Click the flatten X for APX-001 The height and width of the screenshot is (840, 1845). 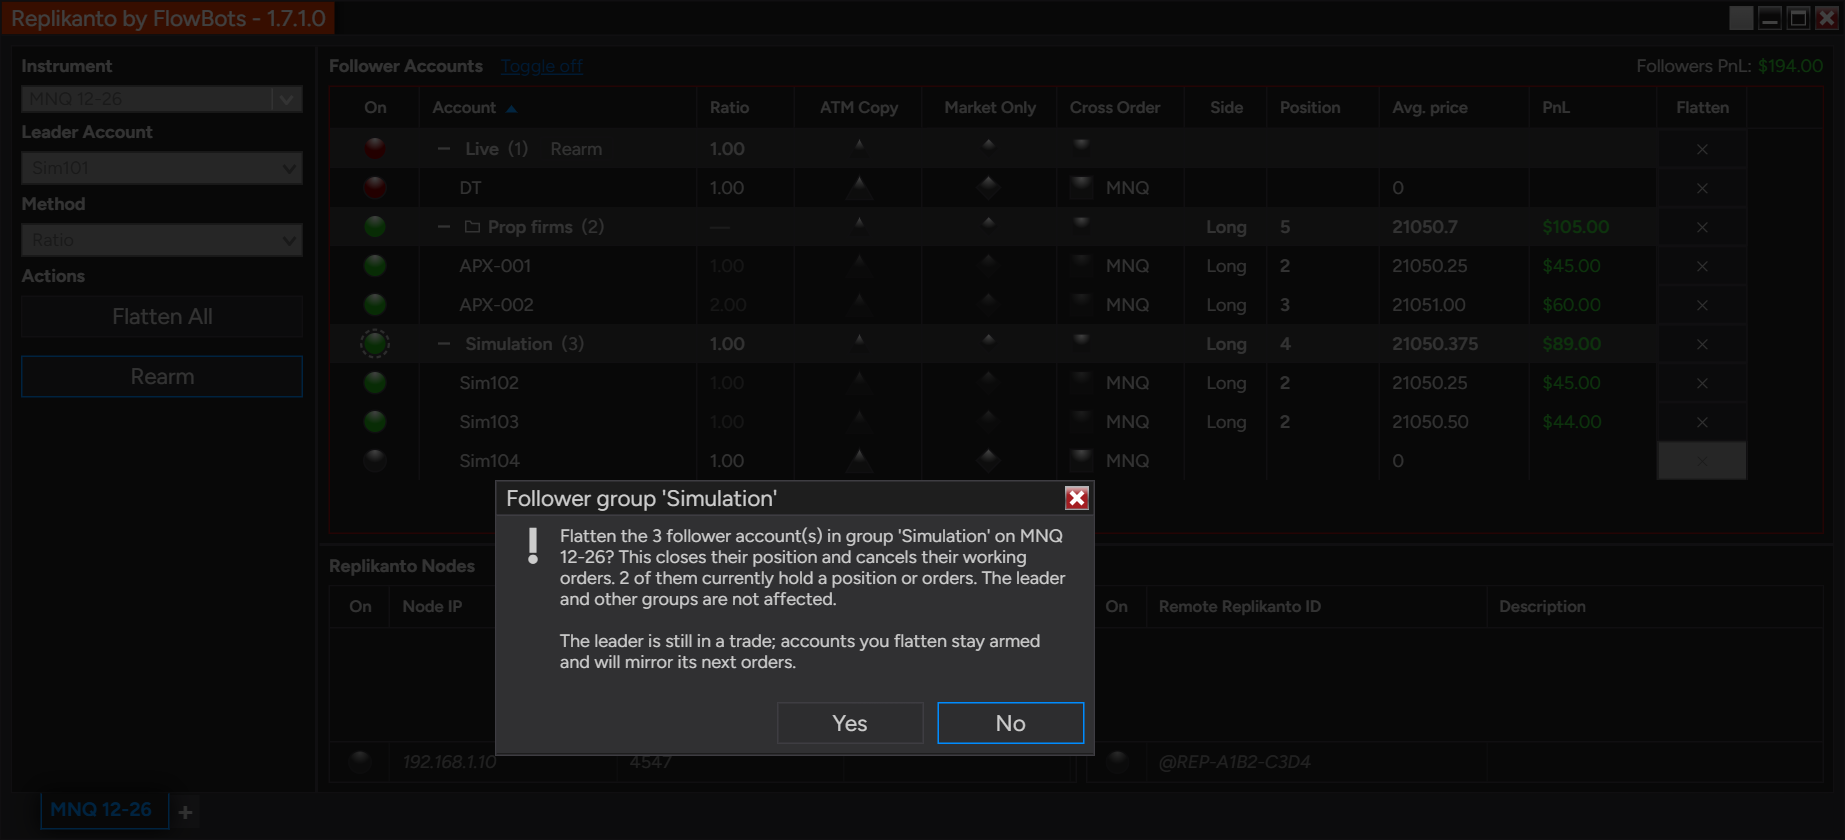tap(1702, 266)
